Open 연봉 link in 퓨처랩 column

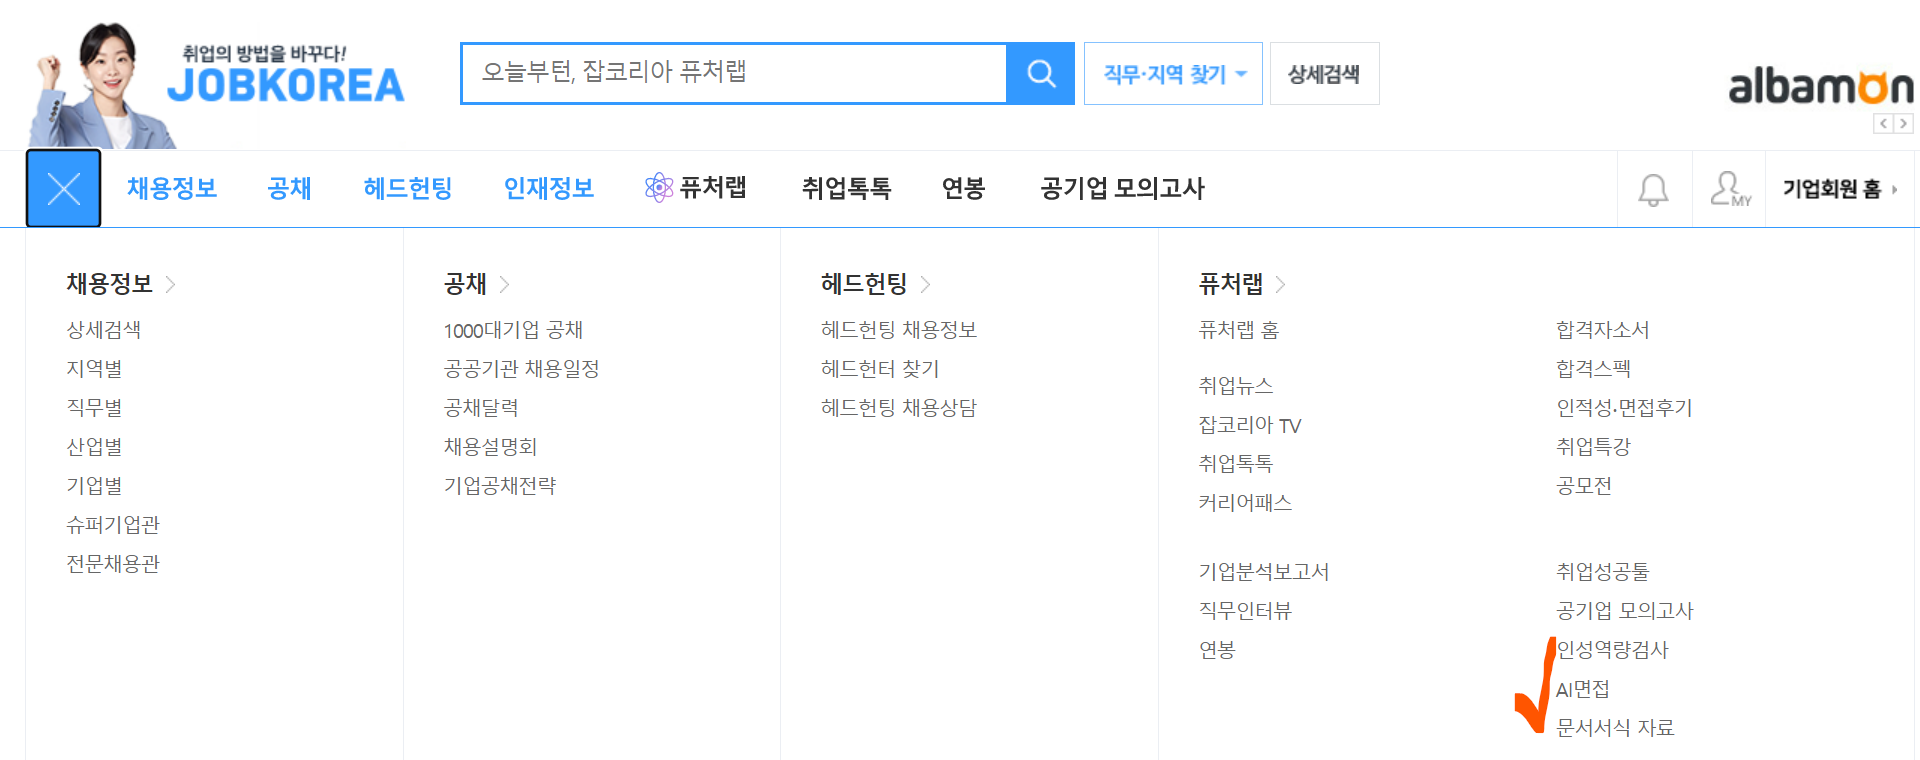[1217, 650]
